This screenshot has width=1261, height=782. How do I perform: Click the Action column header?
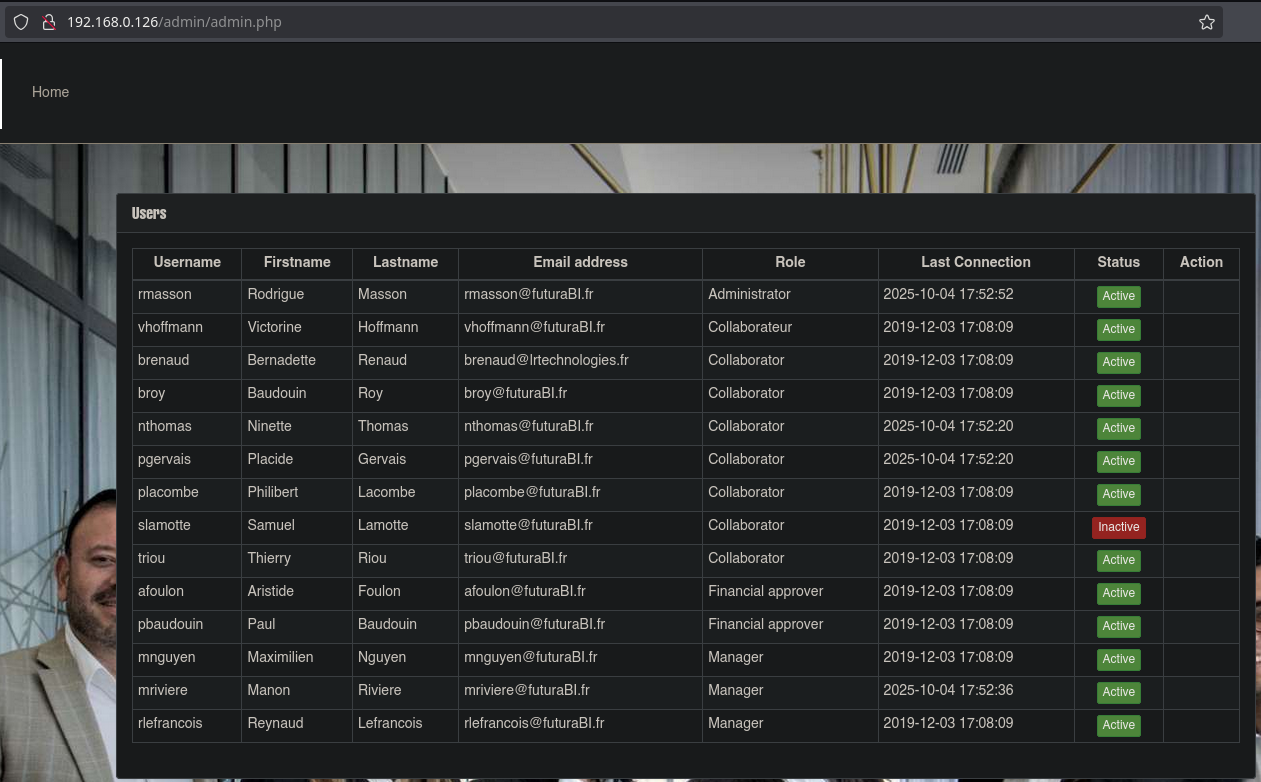pos(1201,262)
